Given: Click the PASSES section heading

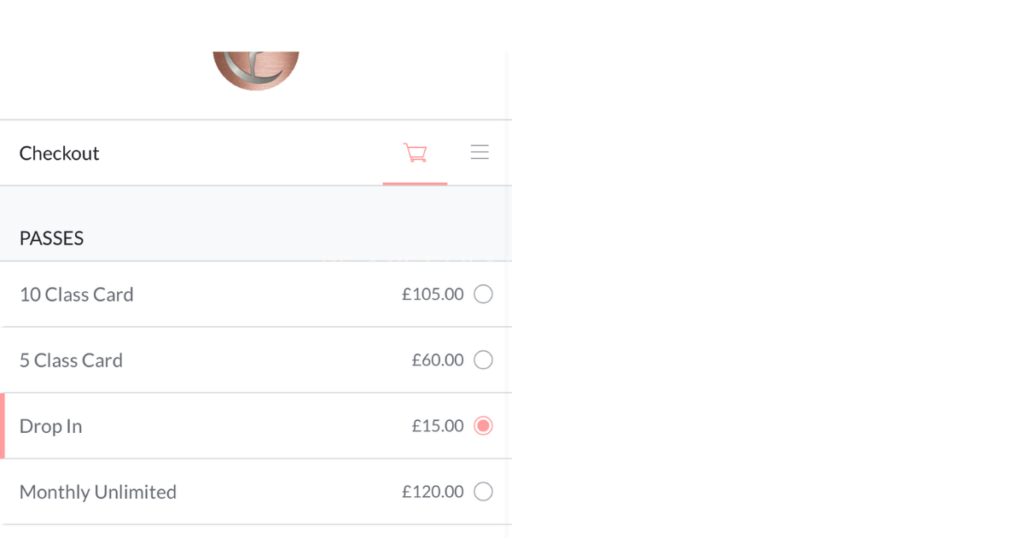Looking at the screenshot, I should [52, 238].
